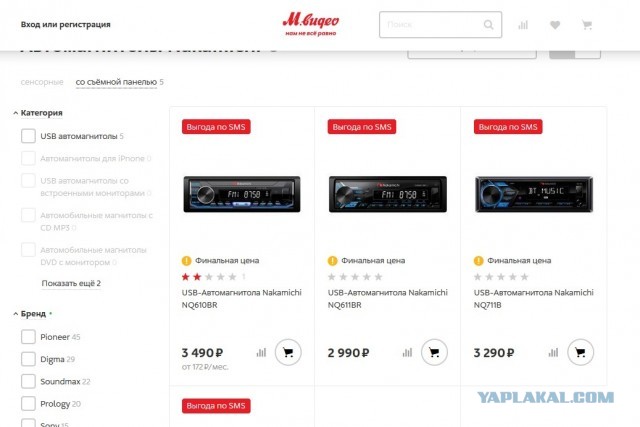Click the 3 290 ₽ price
This screenshot has height=427, width=640.
point(494,353)
